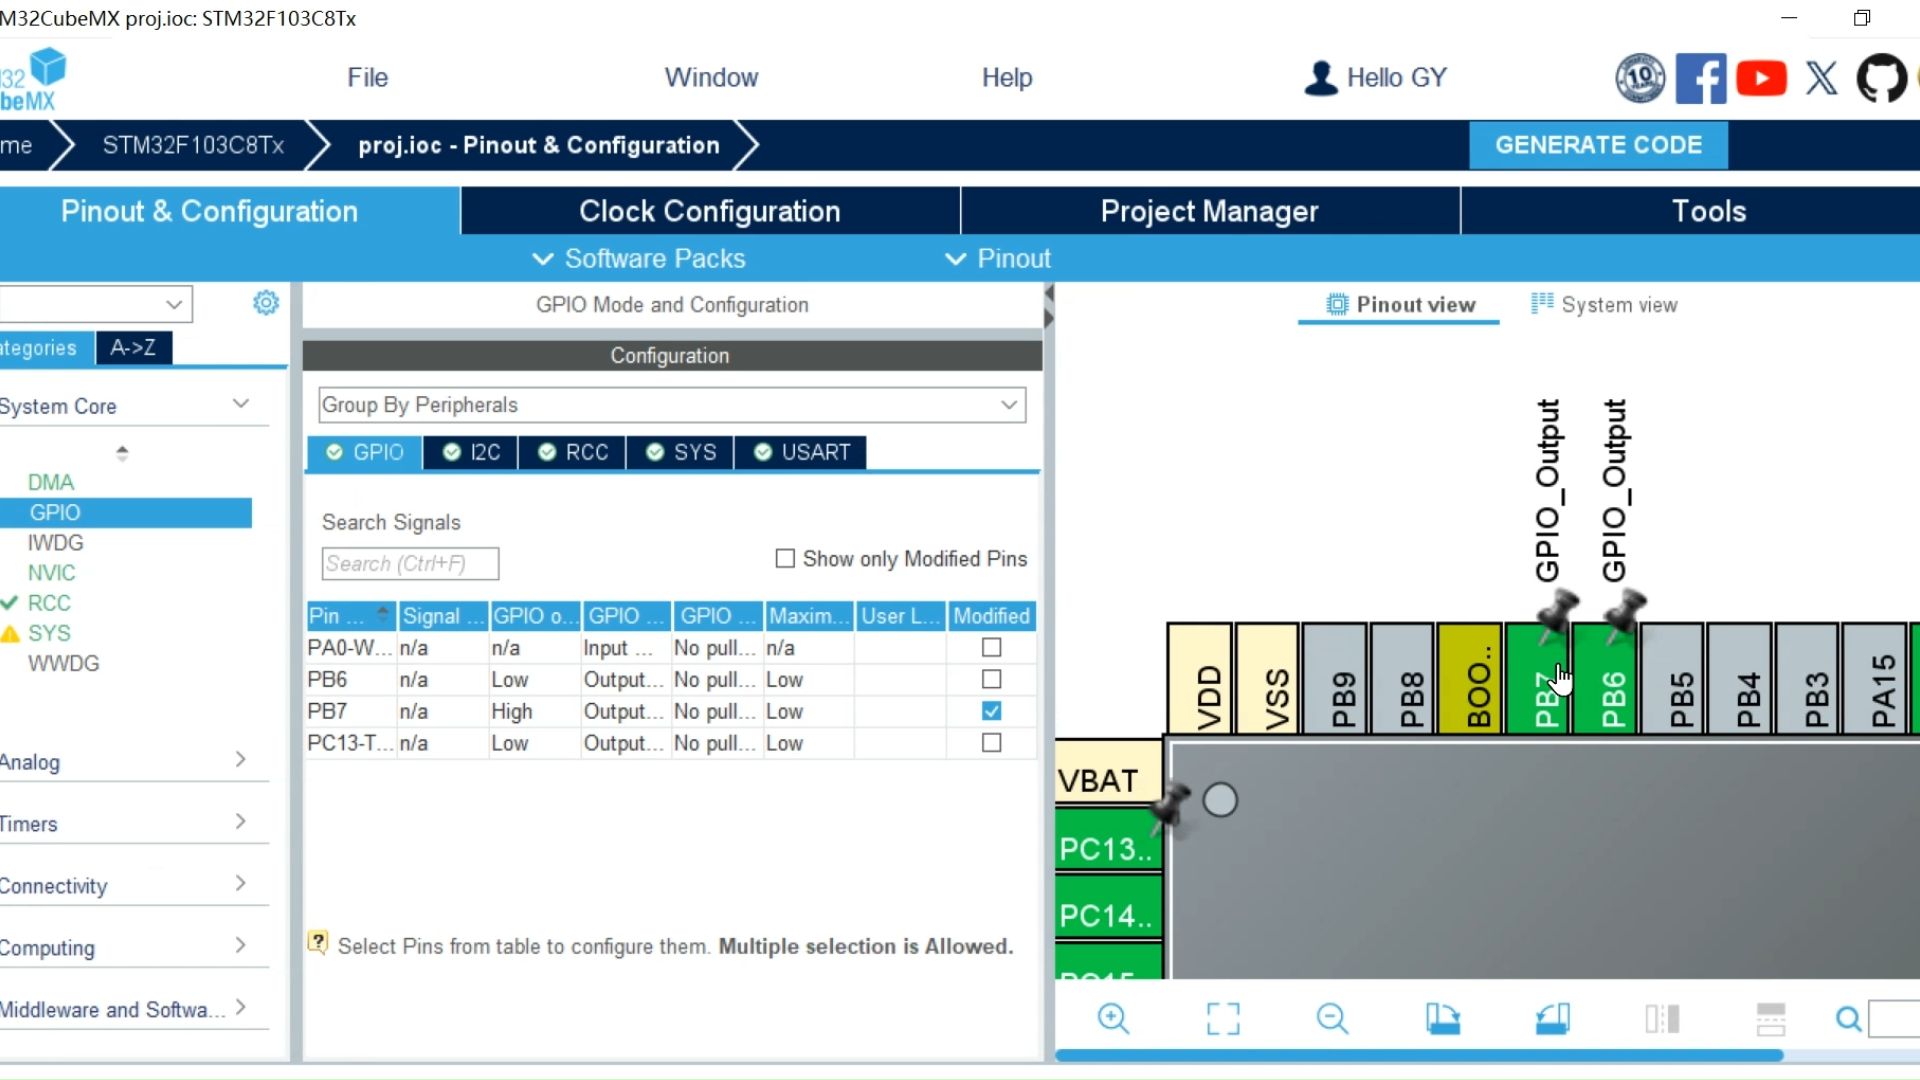Select the I2C peripheral tab

[471, 452]
